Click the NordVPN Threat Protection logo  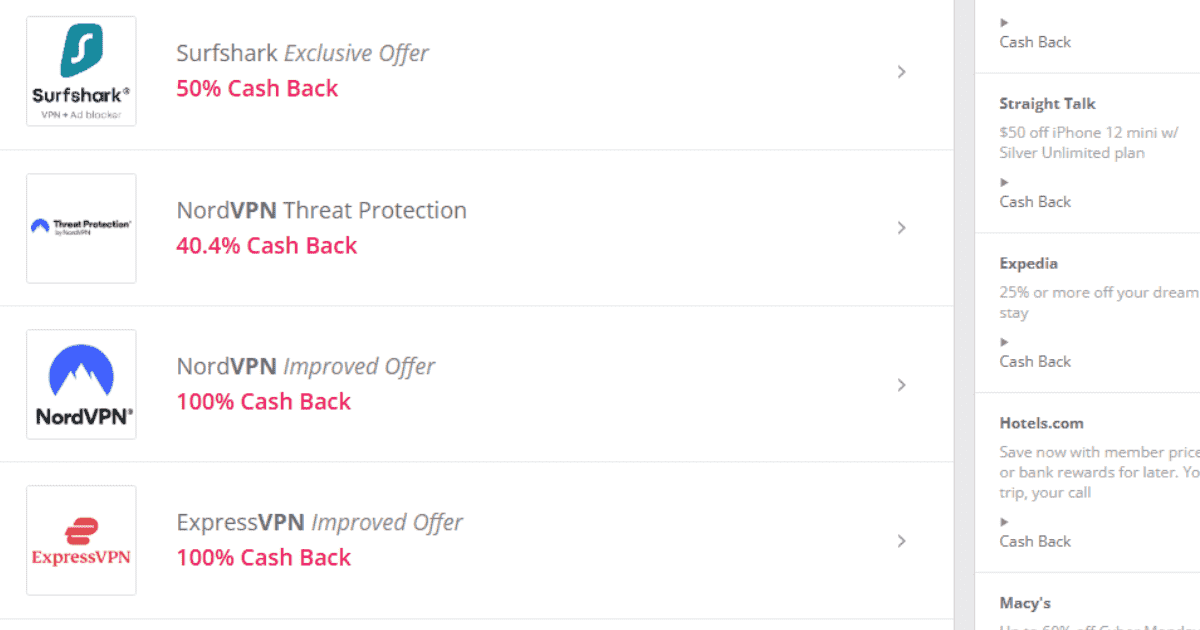point(81,227)
